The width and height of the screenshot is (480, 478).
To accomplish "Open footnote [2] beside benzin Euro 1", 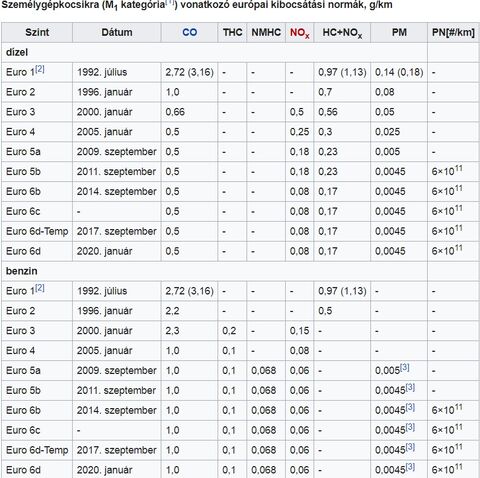I will [40, 288].
